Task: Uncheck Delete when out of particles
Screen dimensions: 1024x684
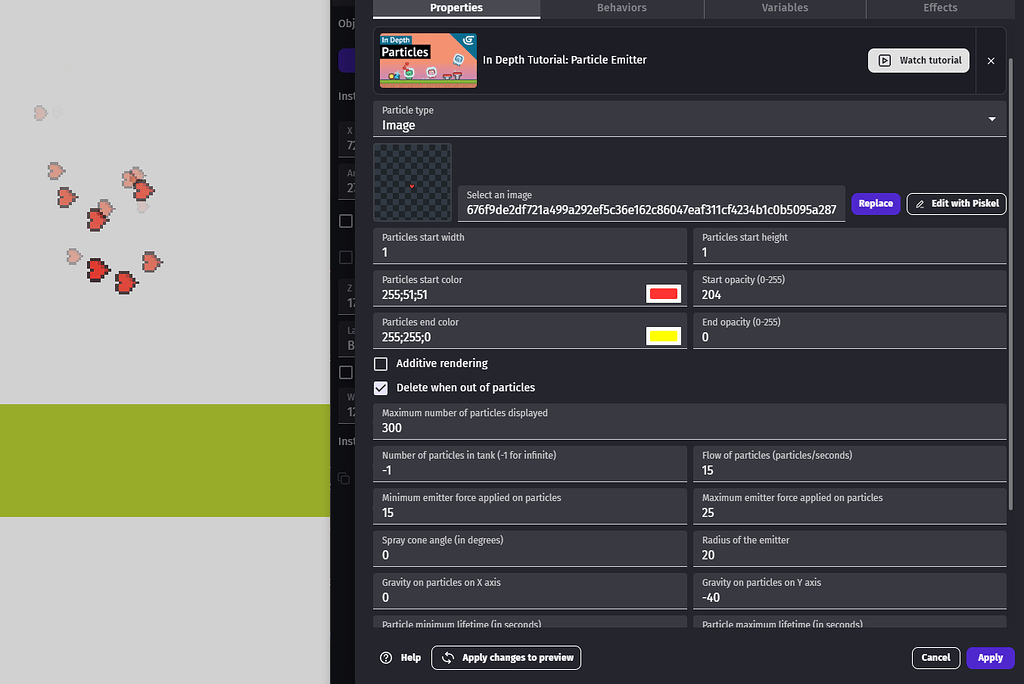Action: (x=380, y=387)
